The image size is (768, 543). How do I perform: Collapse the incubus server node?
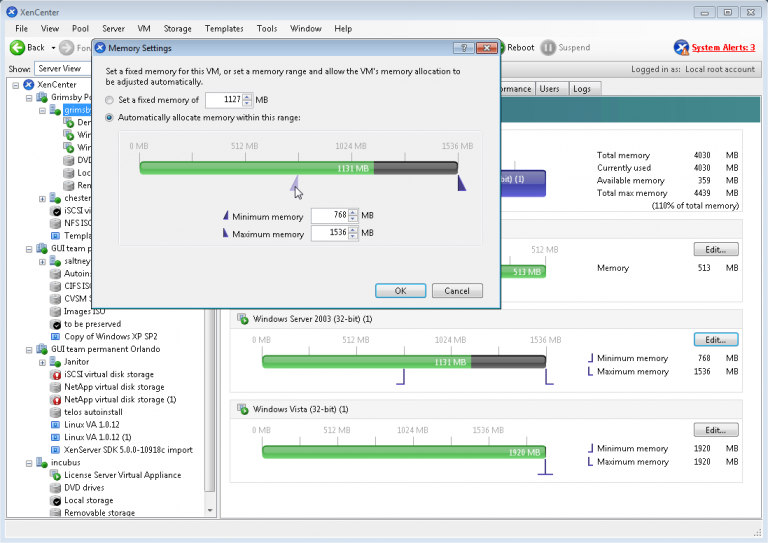(29, 463)
